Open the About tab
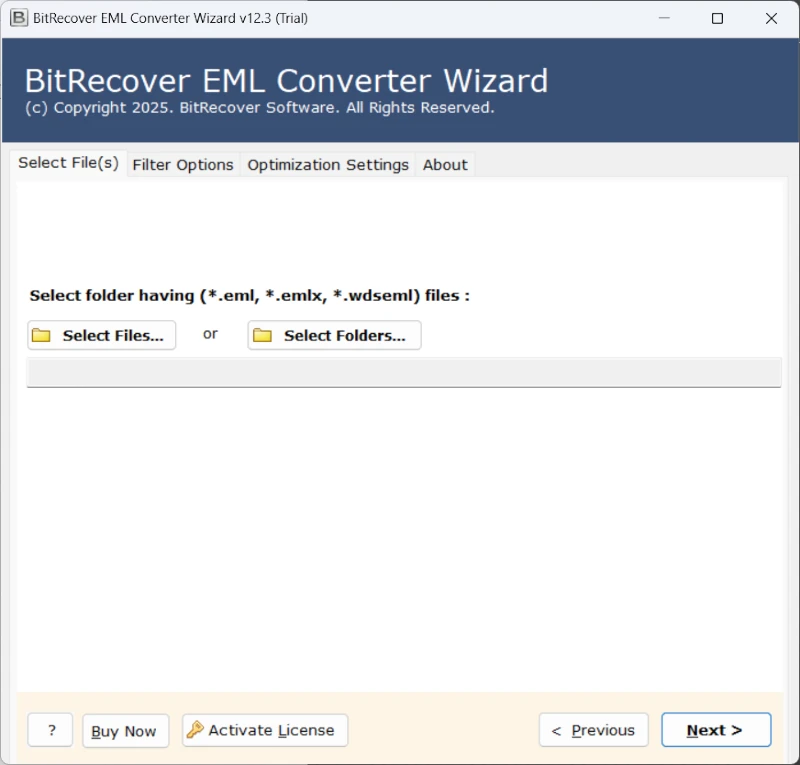This screenshot has height=765, width=800. (x=445, y=165)
